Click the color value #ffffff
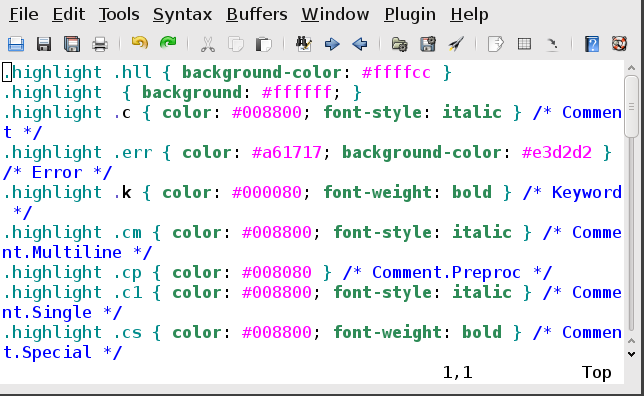The width and height of the screenshot is (644, 396). click(x=297, y=92)
